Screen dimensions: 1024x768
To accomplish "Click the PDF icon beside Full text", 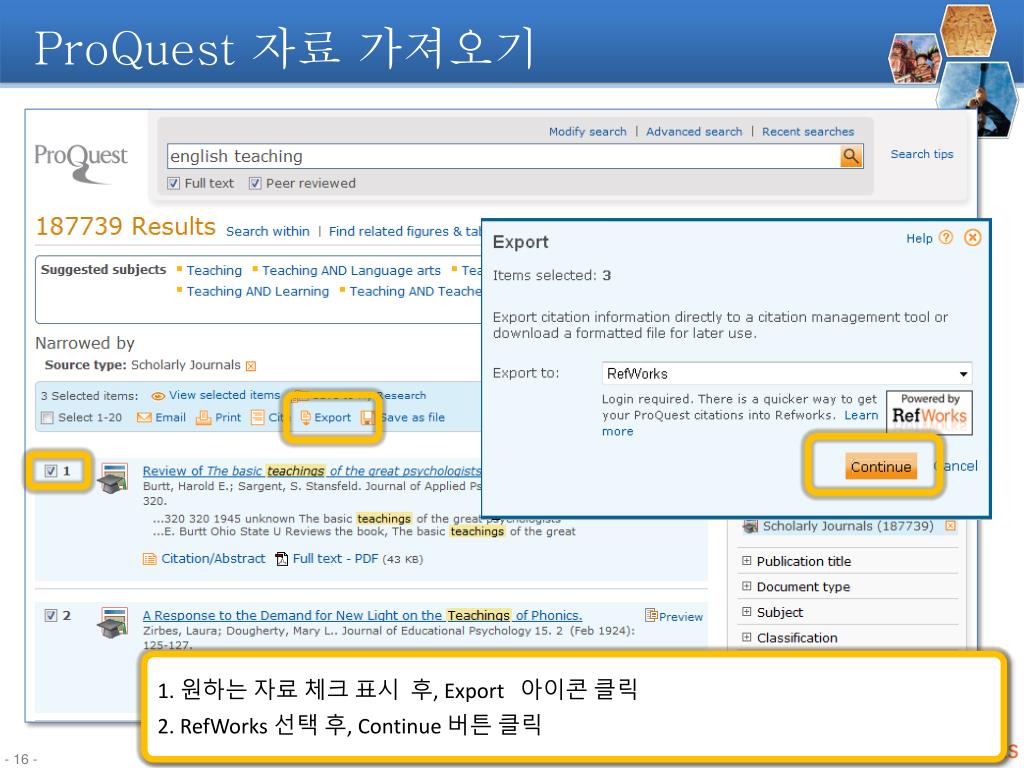I will coord(281,559).
